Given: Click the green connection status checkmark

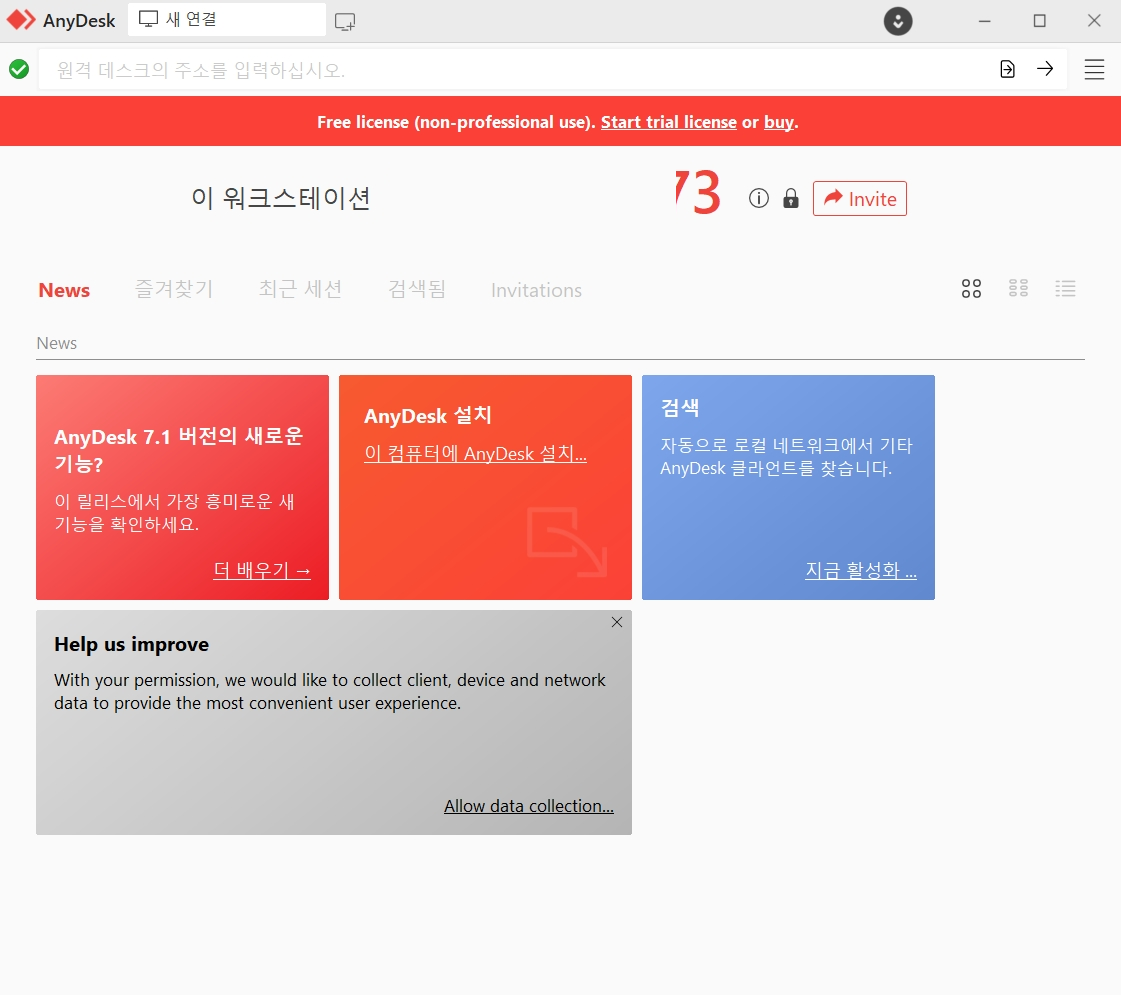Looking at the screenshot, I should point(19,69).
